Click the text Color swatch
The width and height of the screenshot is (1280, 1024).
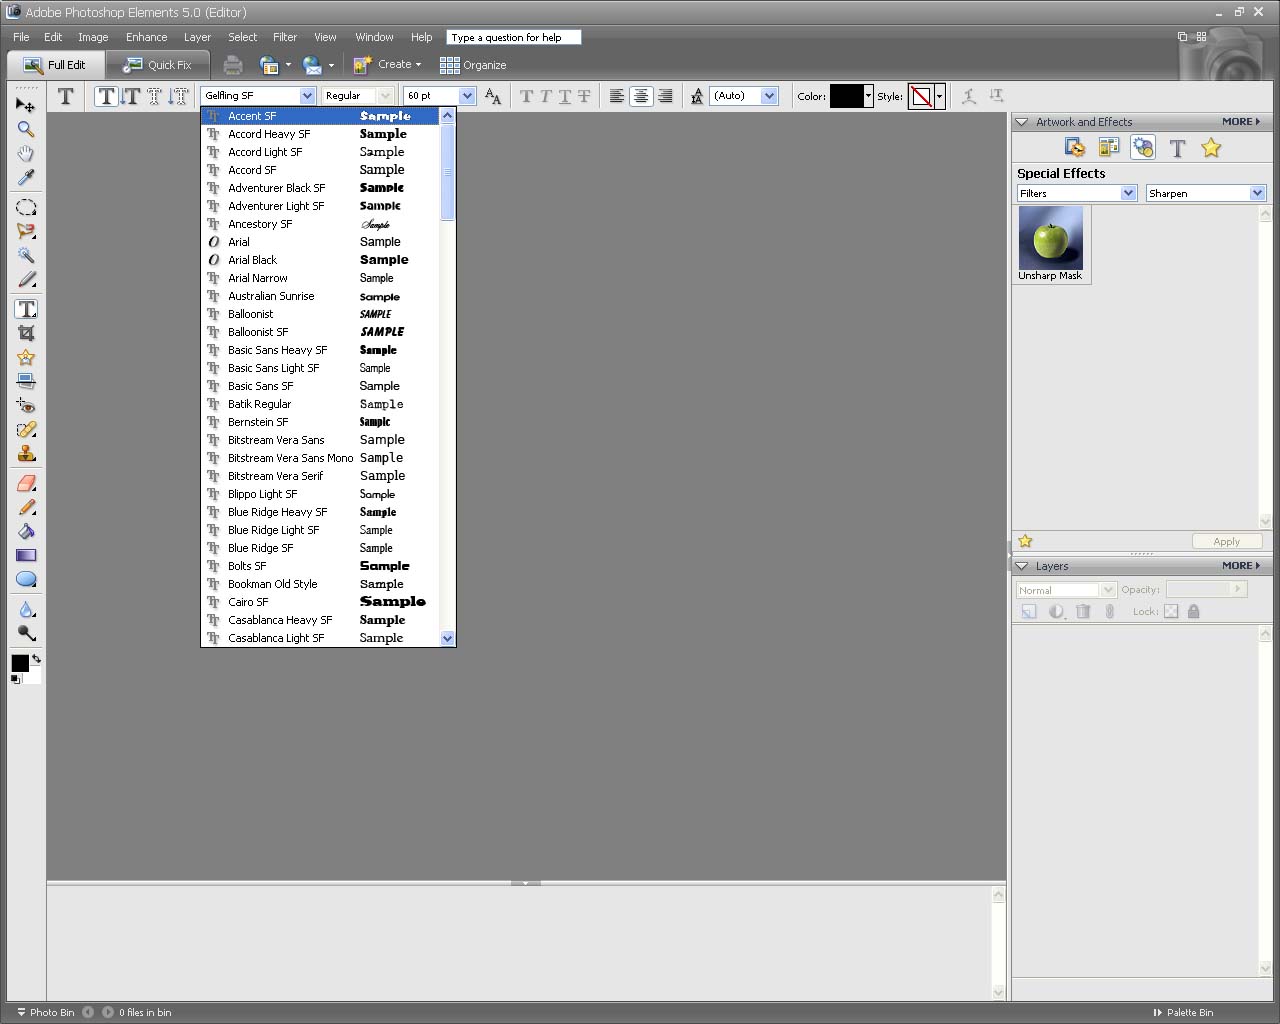(846, 96)
